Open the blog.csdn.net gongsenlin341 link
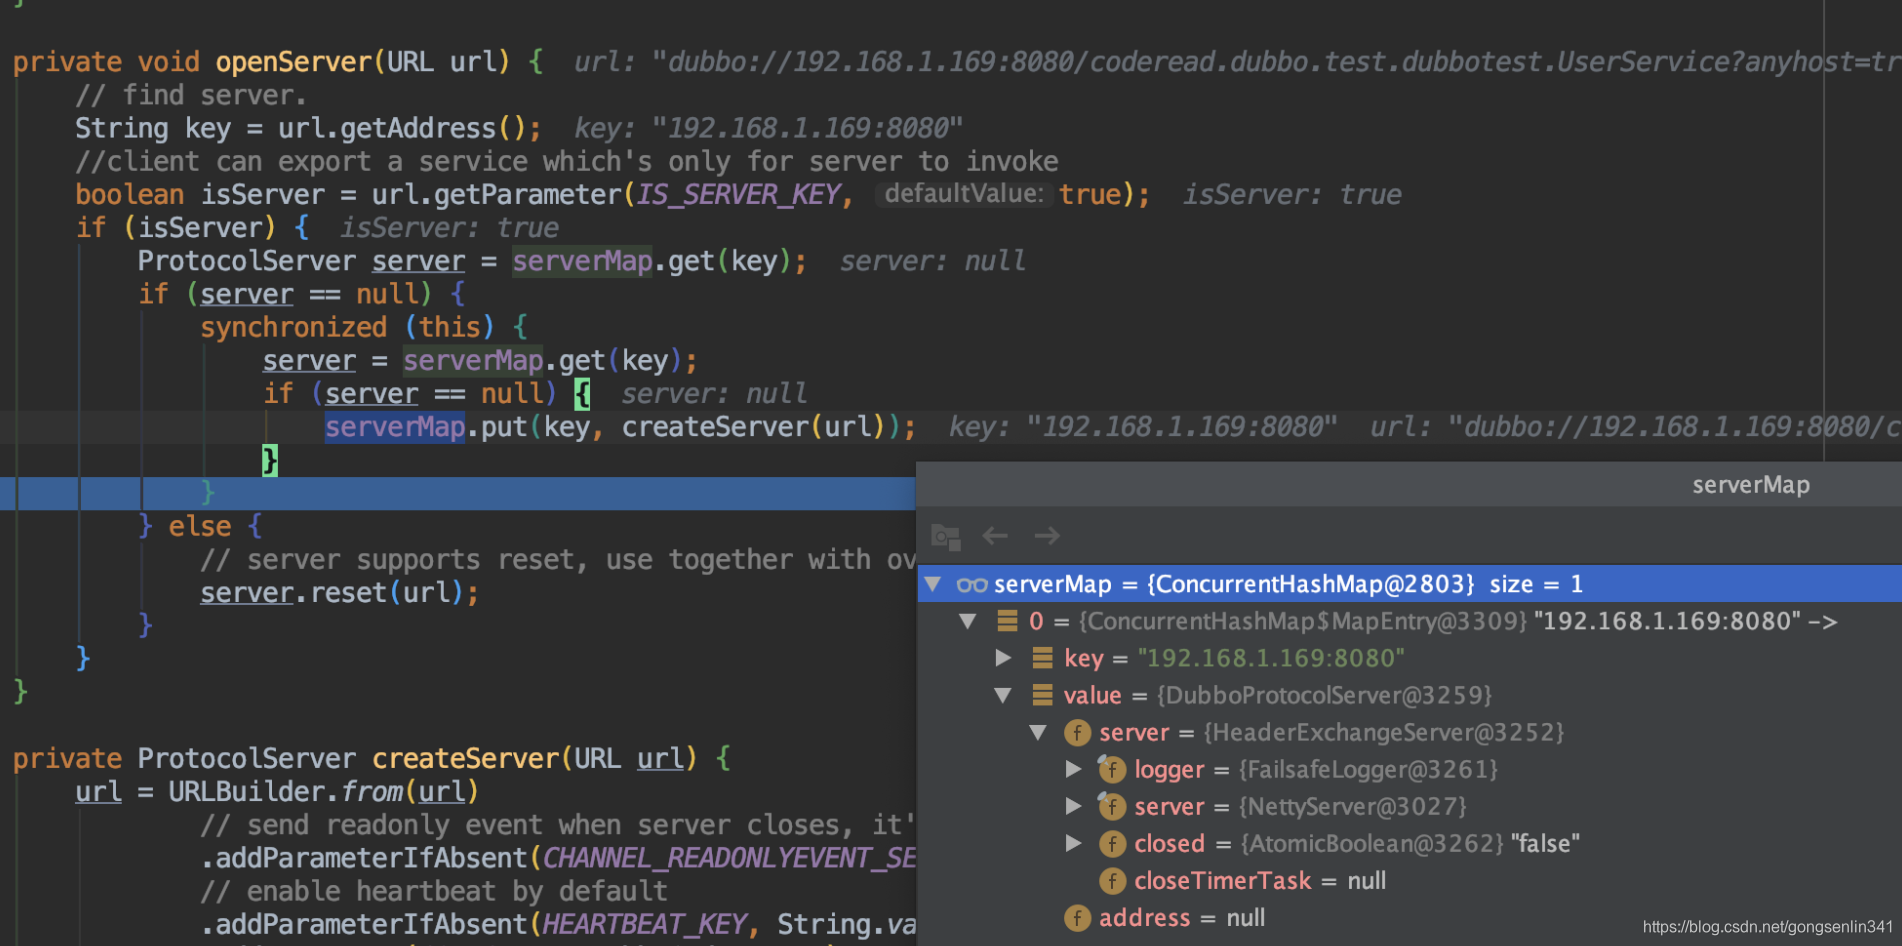 pos(1768,927)
